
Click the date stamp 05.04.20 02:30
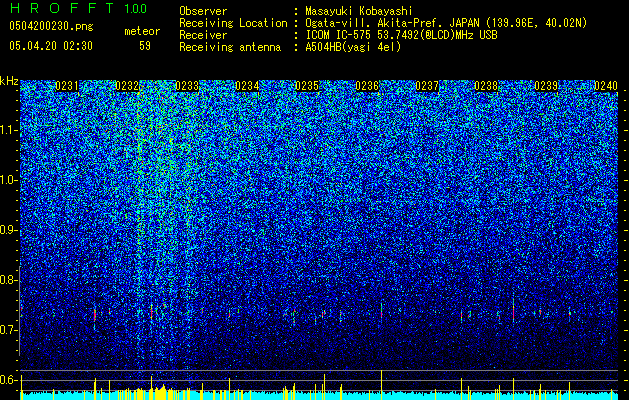(51, 46)
